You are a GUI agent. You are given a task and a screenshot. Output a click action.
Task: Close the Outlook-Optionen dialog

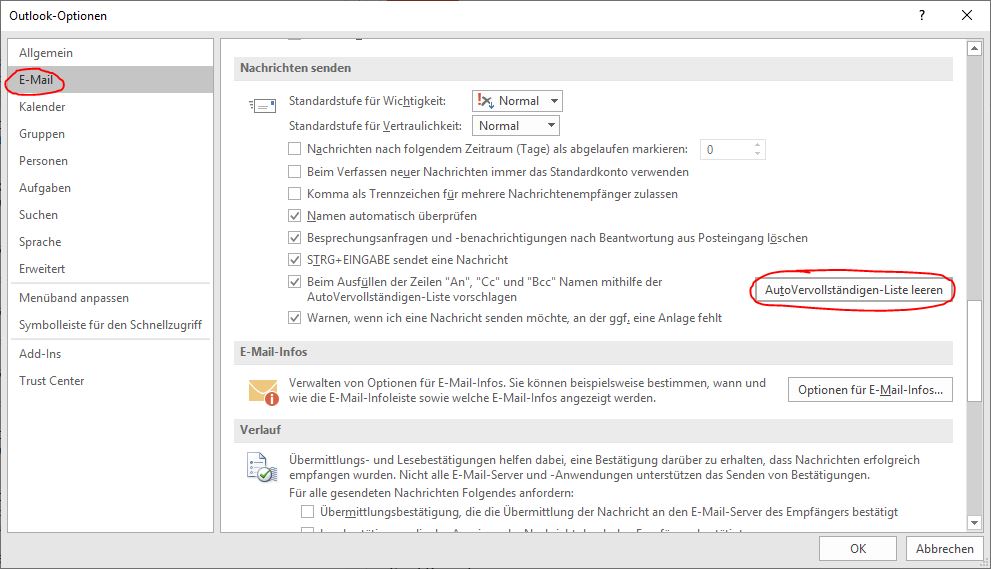pos(967,15)
